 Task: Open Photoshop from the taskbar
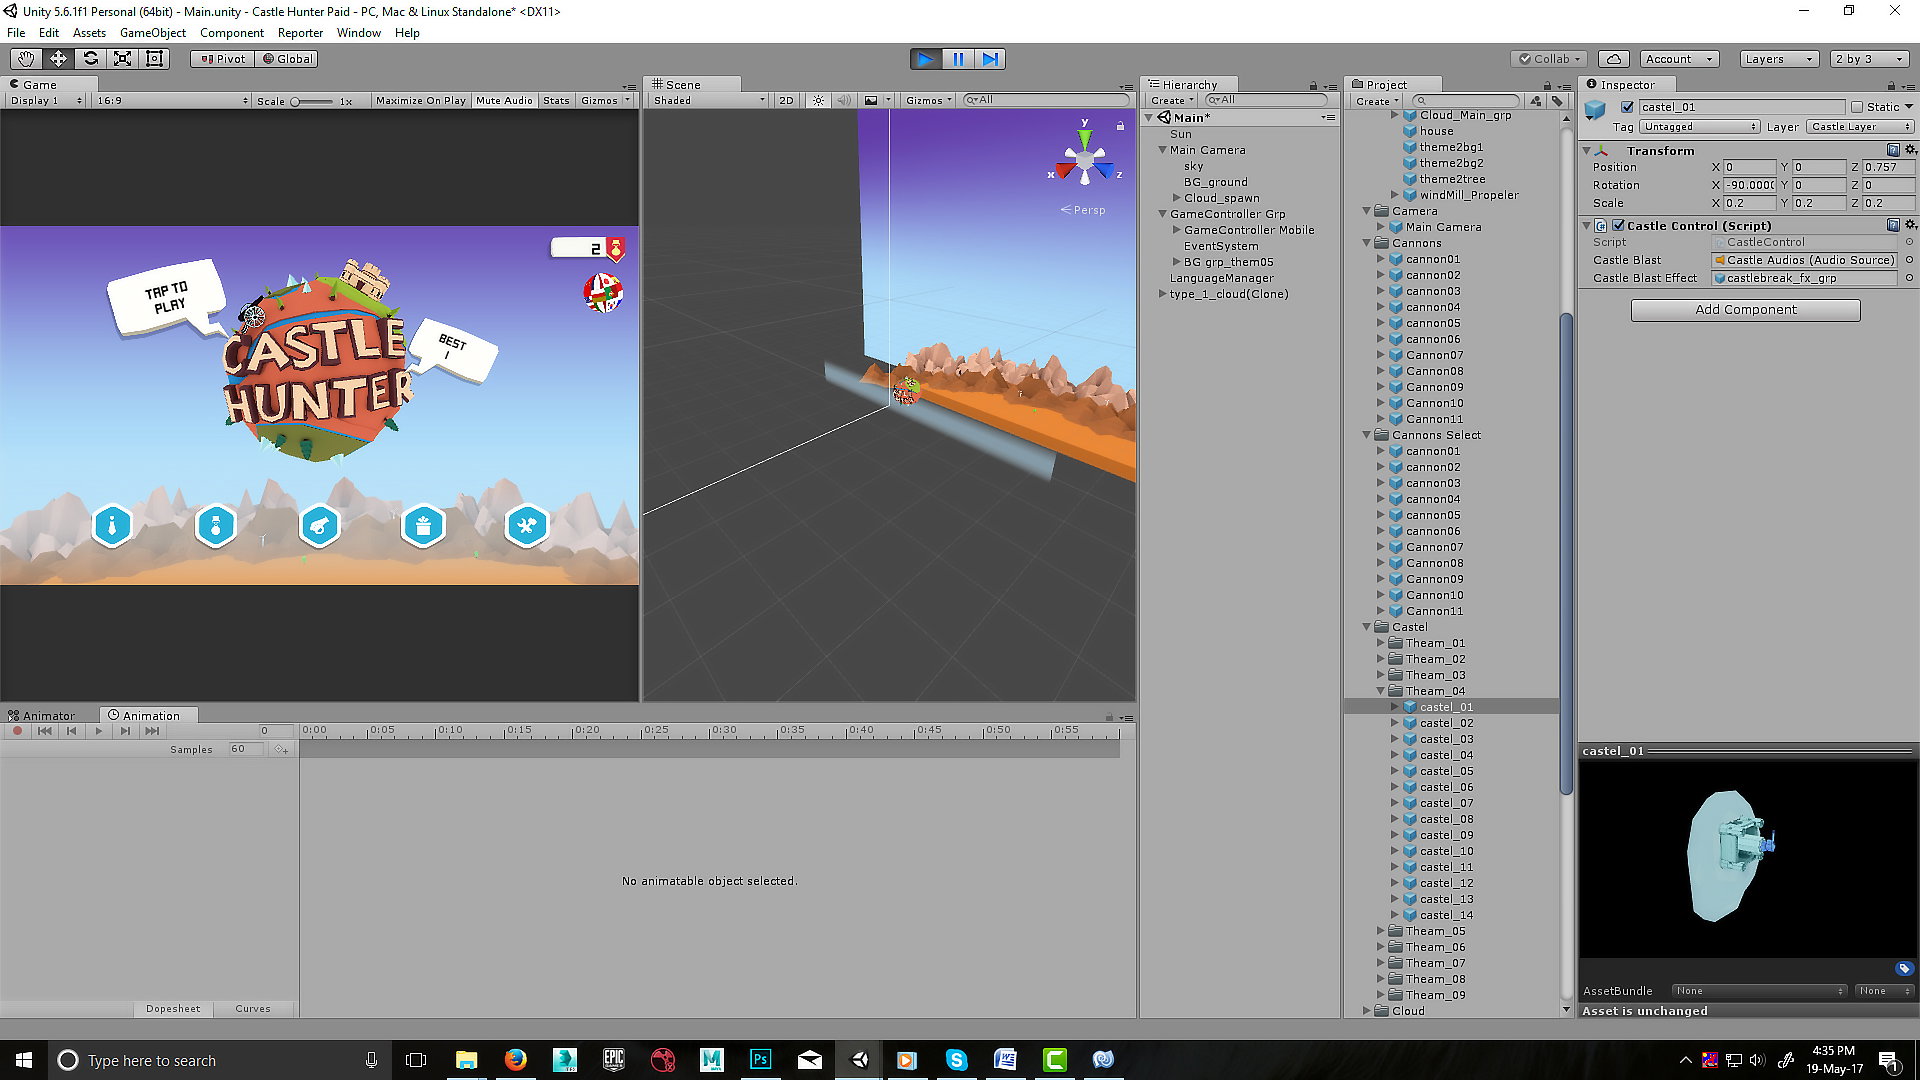[761, 1060]
